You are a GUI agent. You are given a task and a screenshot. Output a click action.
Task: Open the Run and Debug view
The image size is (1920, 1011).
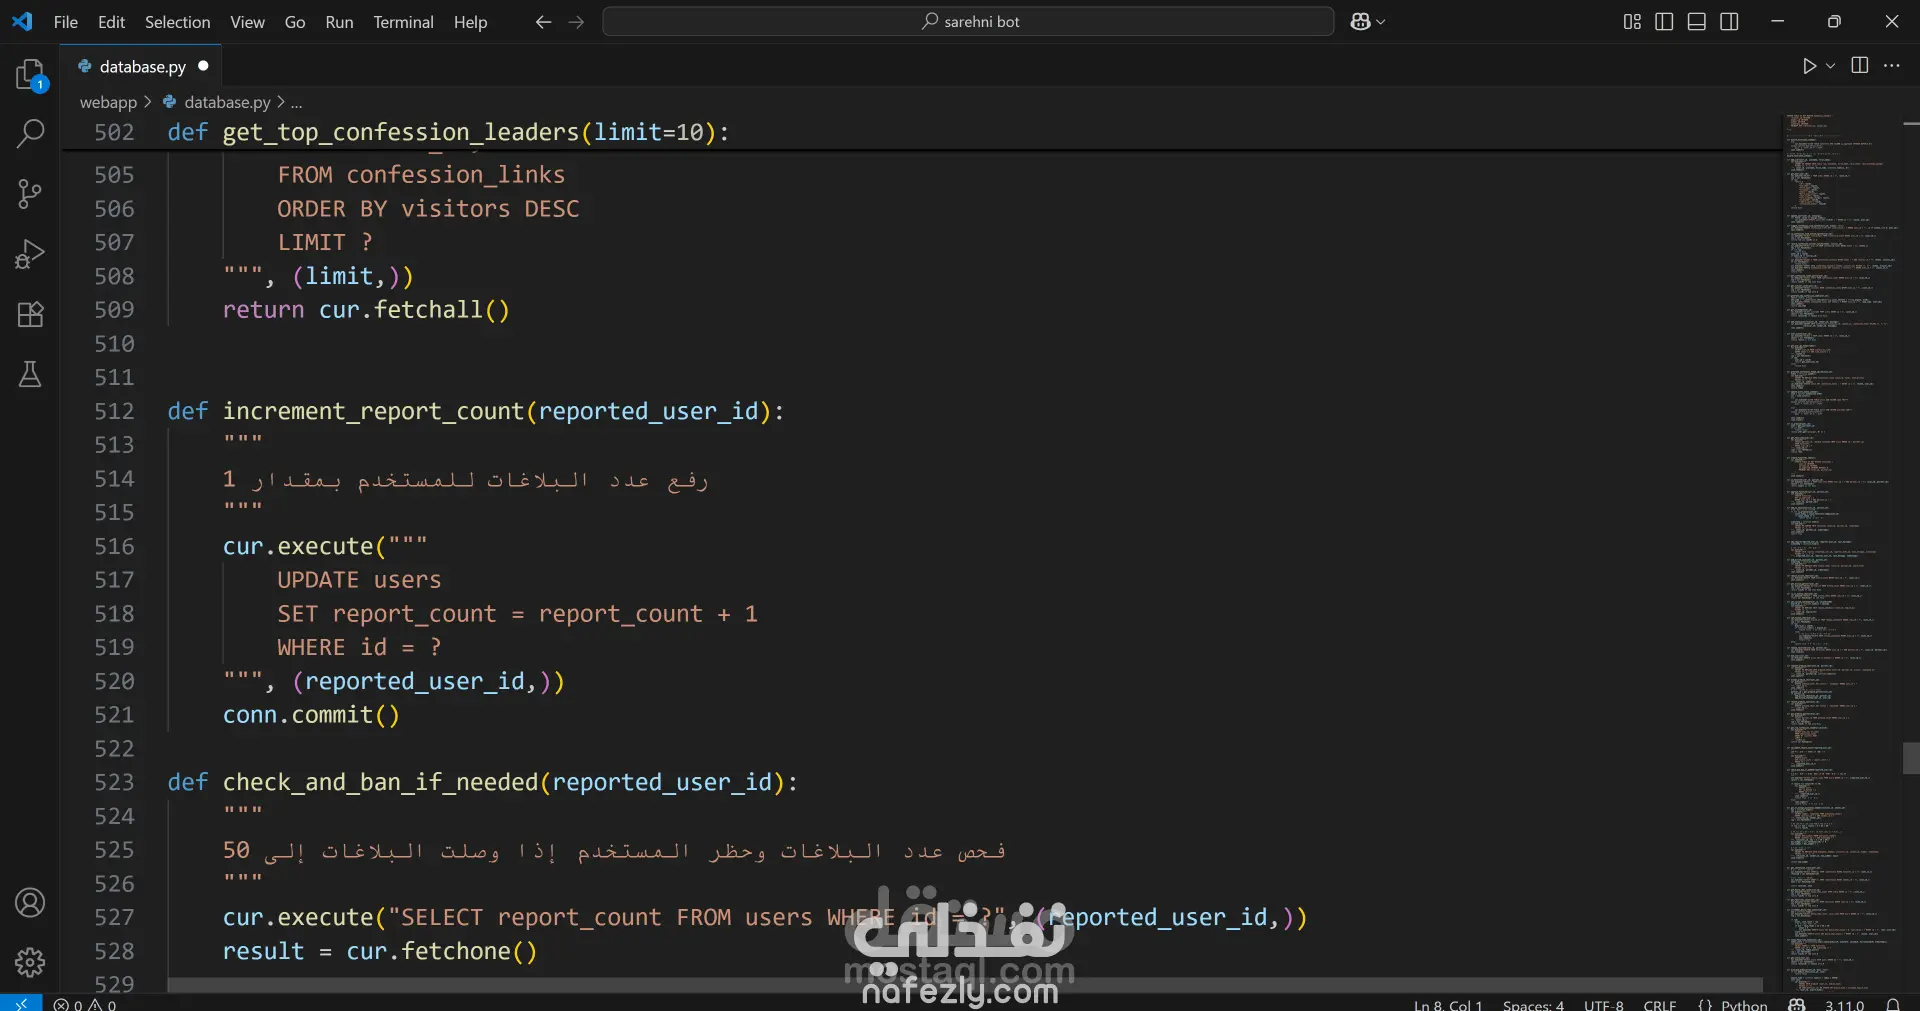[30, 254]
